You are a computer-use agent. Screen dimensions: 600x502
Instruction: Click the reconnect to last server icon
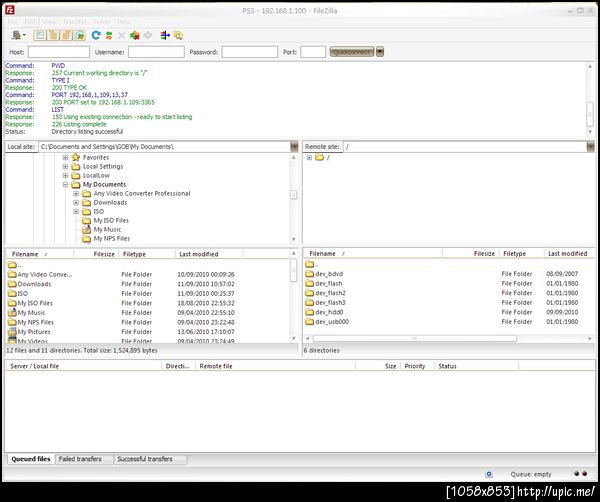pos(148,35)
